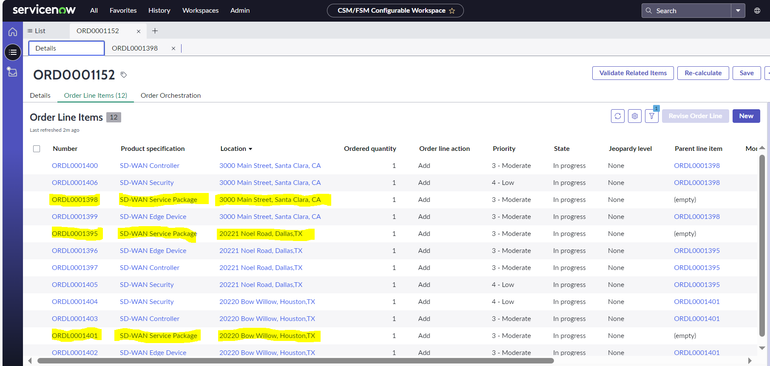Close the ORDL0001398 sub-tab
Image resolution: width=770 pixels, height=366 pixels.
click(x=173, y=49)
